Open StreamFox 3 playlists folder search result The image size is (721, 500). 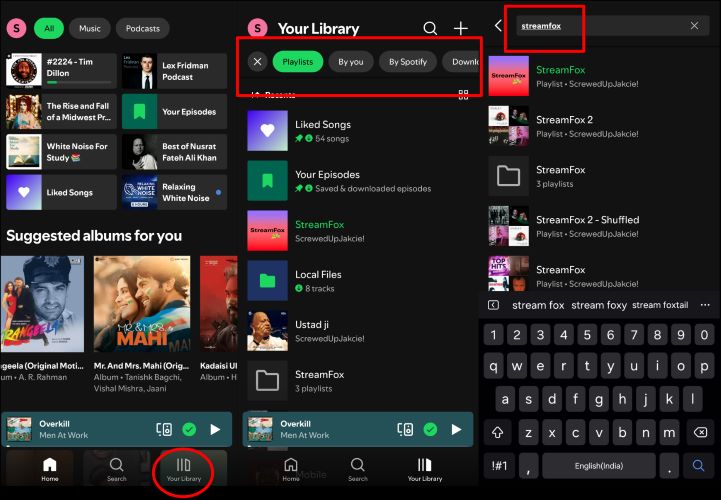[x=600, y=176]
